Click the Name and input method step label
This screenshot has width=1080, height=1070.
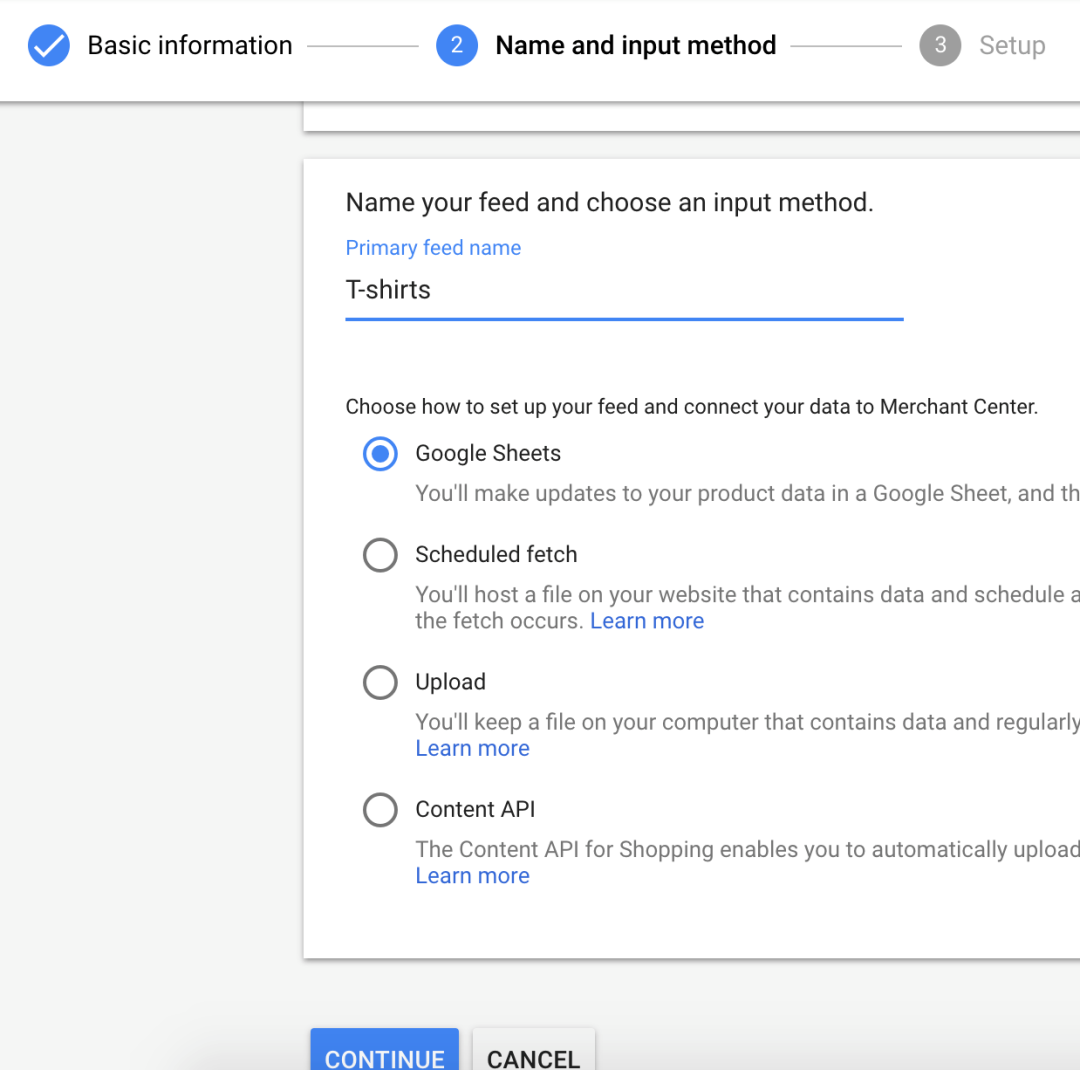[635, 45]
